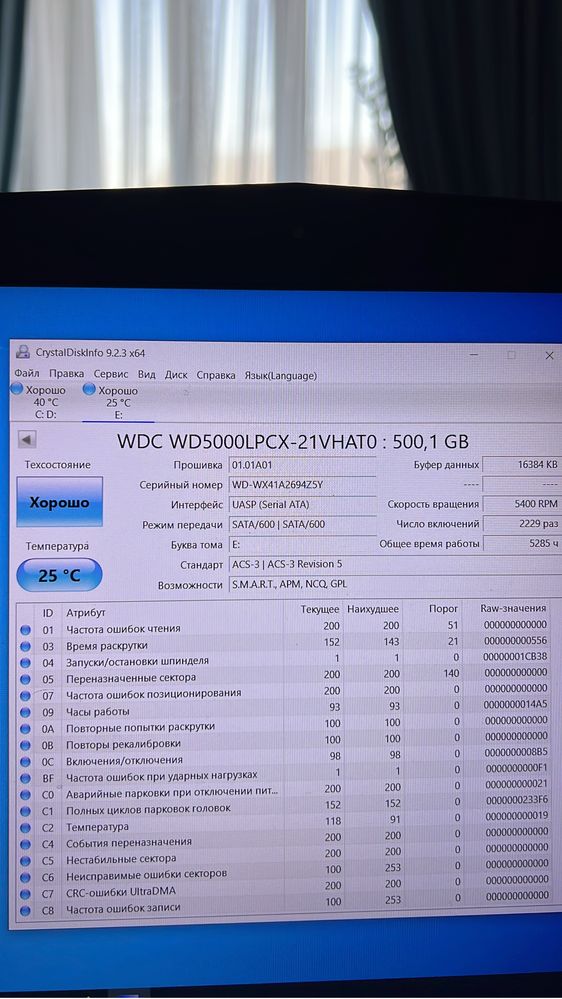Select the Частота ошибок позиционирования row
This screenshot has width=562, height=999.
coord(284,692)
